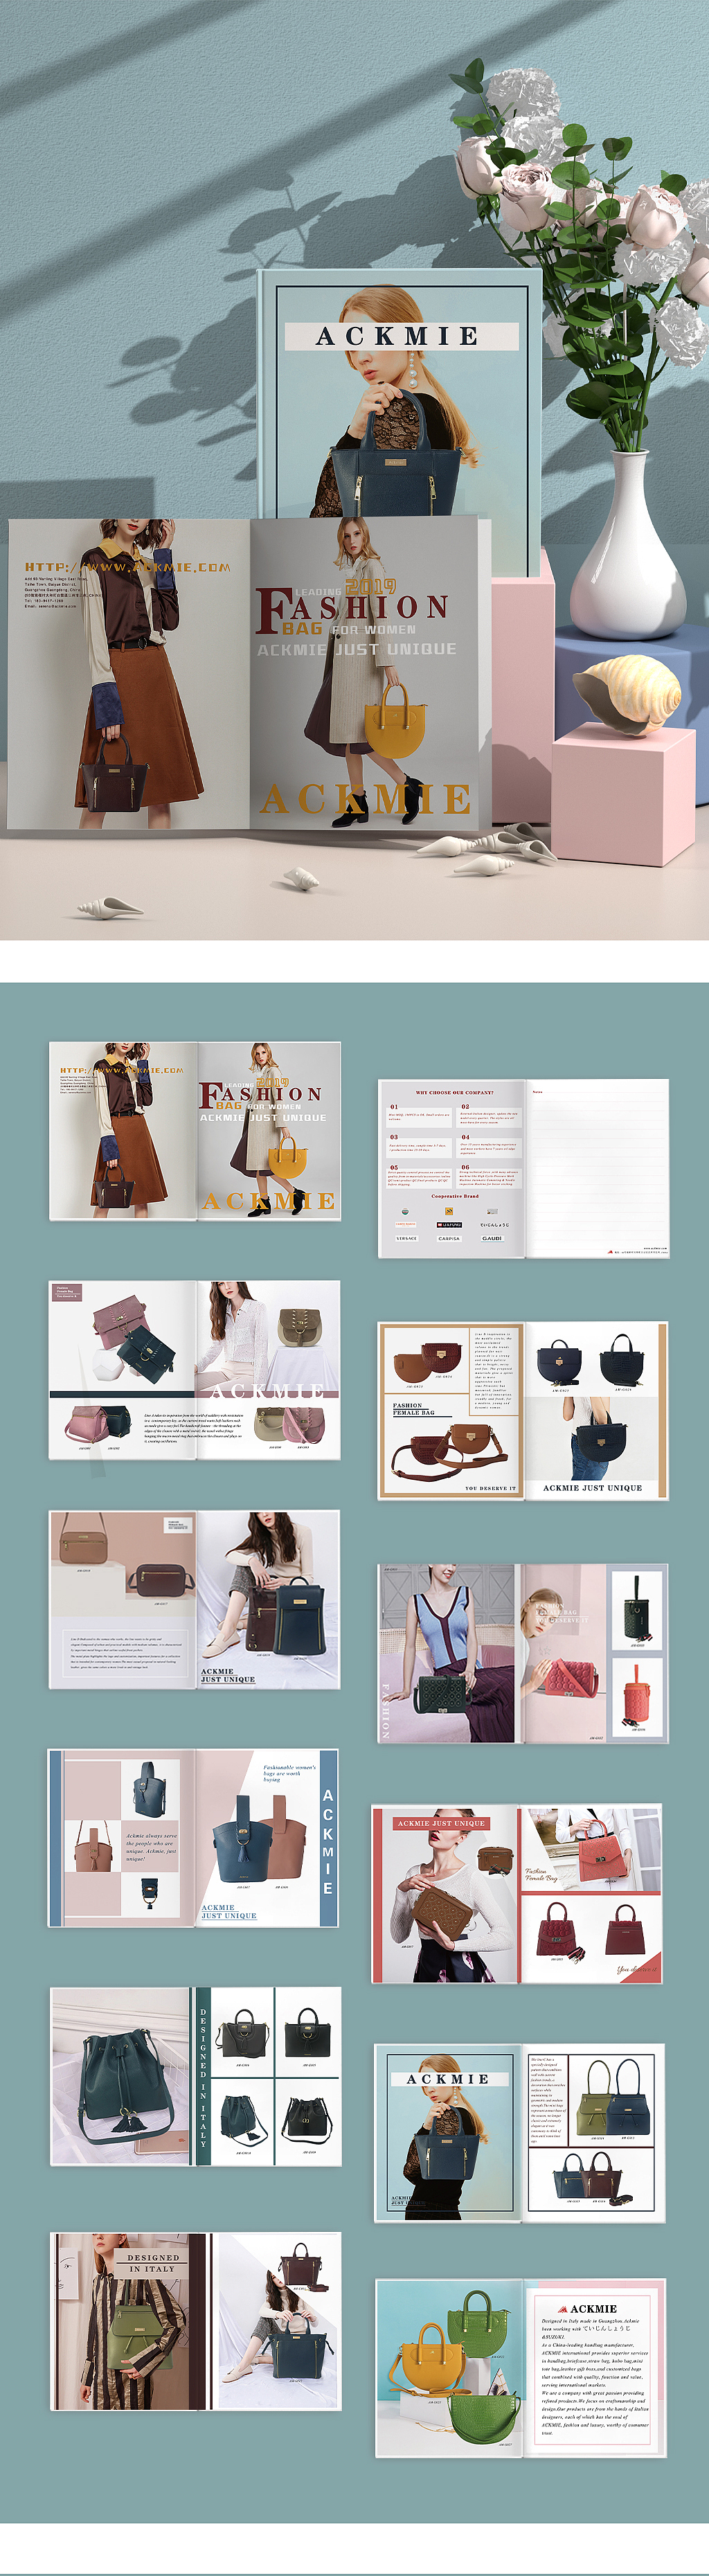The width and height of the screenshot is (709, 2576).
Task: Click the 'WHY CHOOSE OUR COMPANY?' heading
Action: [x=454, y=1092]
